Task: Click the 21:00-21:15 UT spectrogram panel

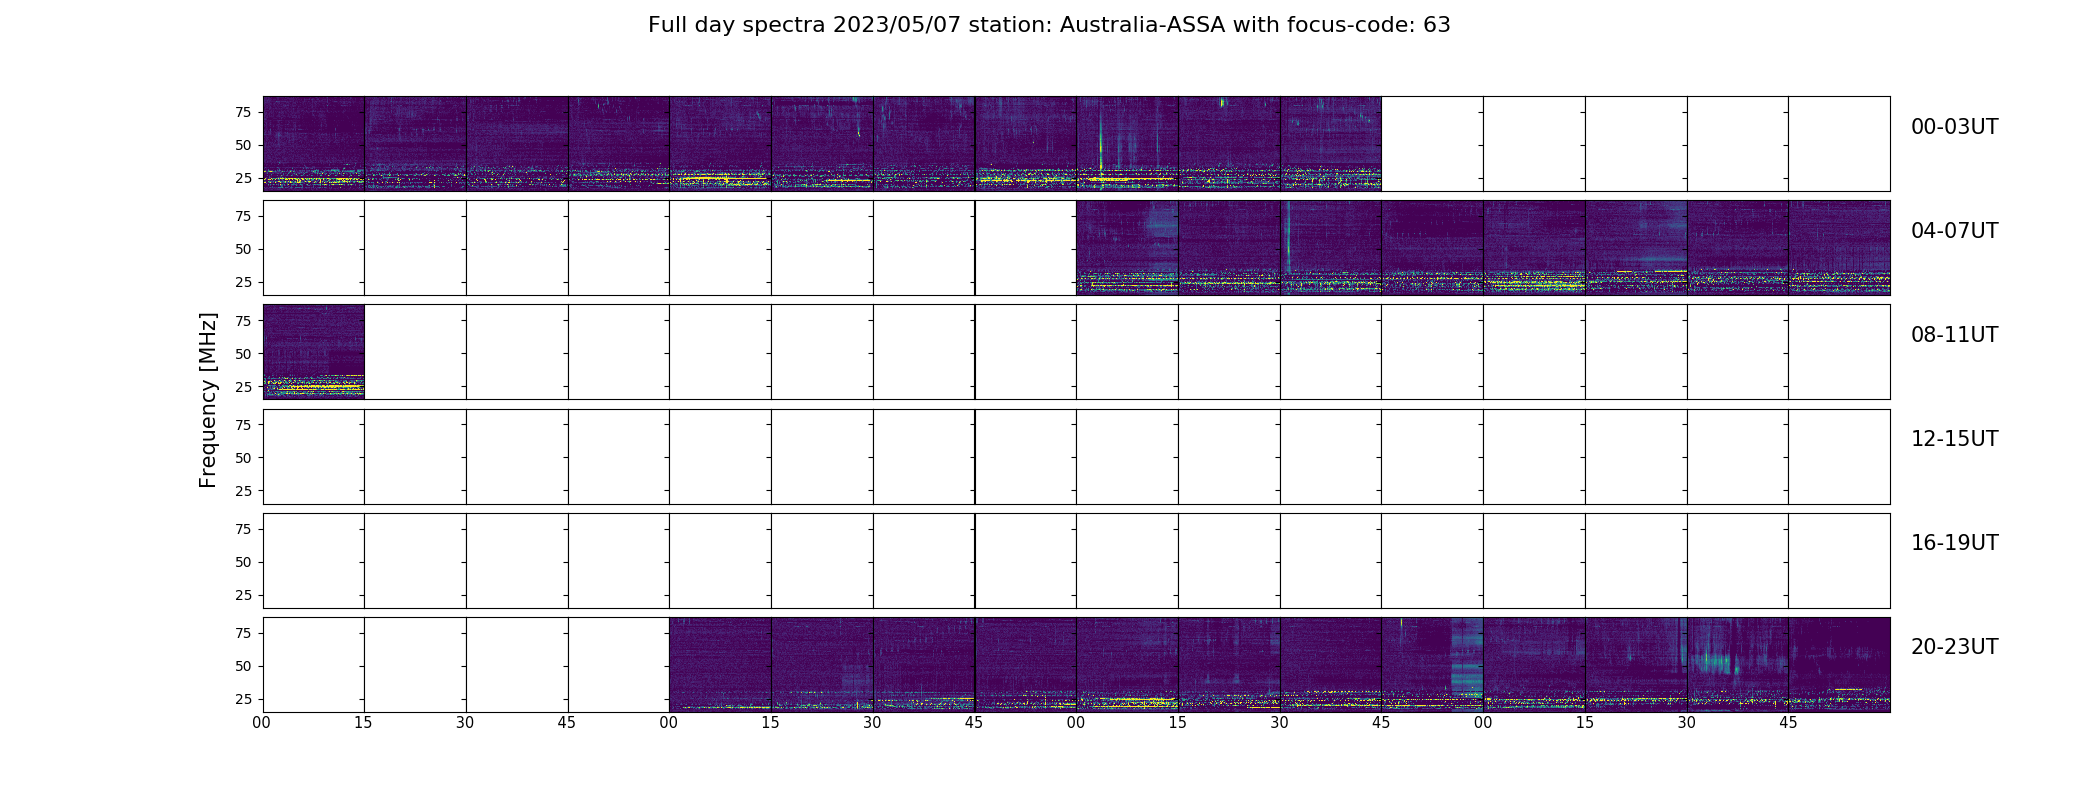Action: 721,665
